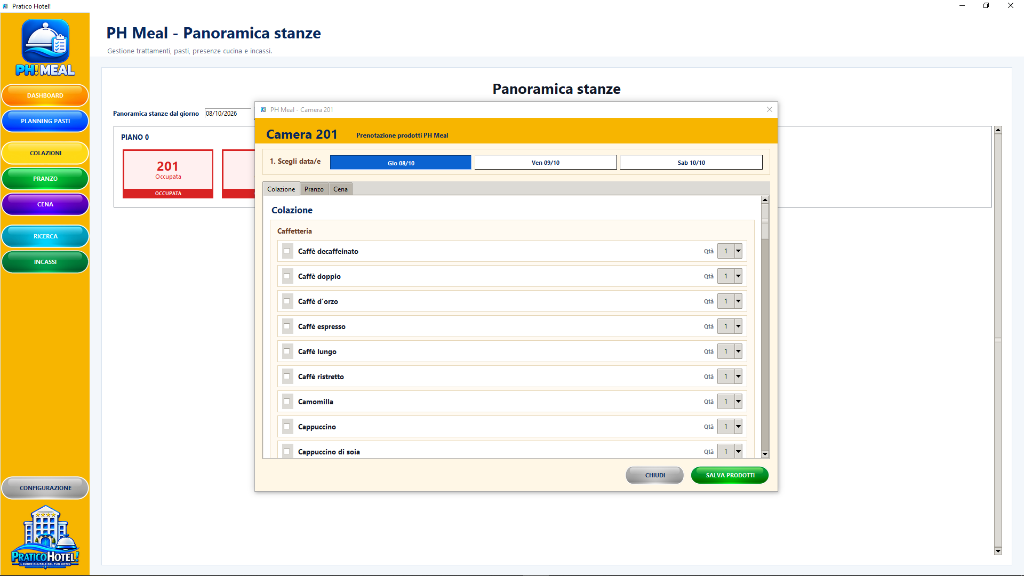
Task: Open quantity dropdown for Caffè decaffeinato
Action: [x=738, y=251]
